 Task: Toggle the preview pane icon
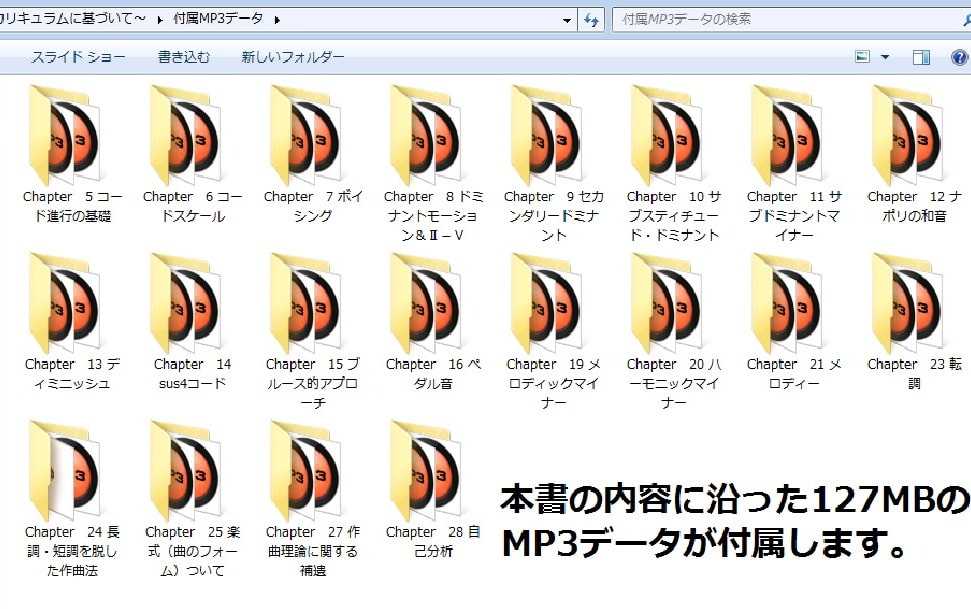(921, 58)
